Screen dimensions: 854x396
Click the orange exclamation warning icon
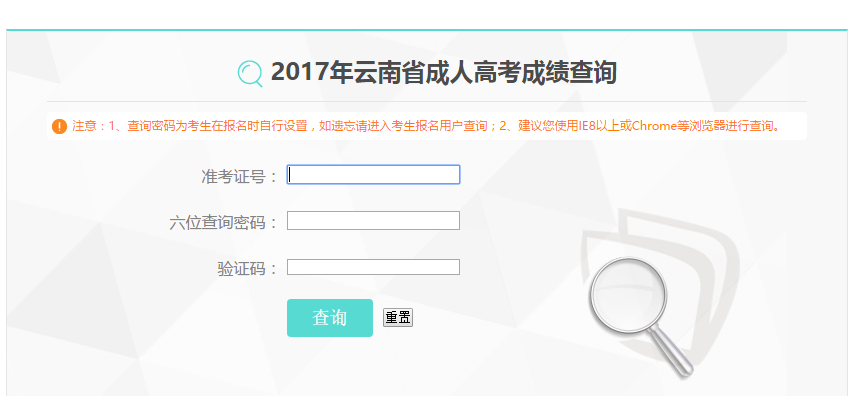[x=59, y=126]
